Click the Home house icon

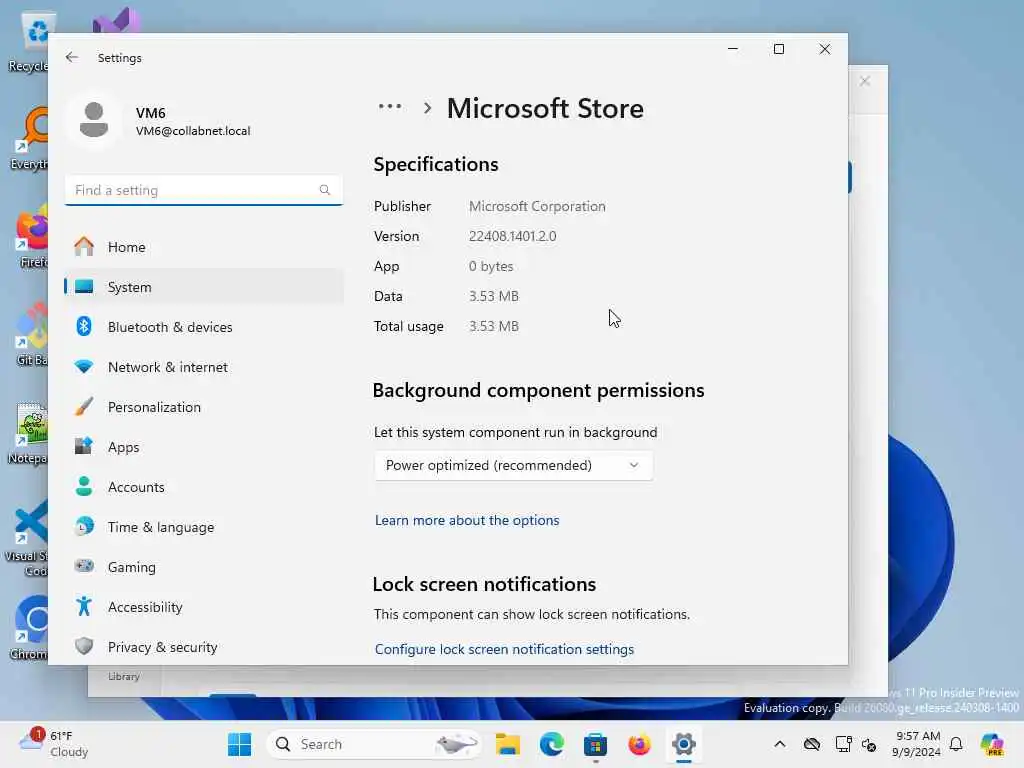coord(84,246)
